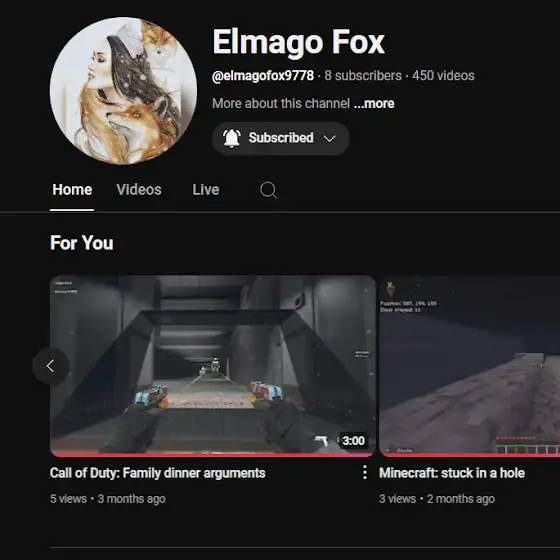Image resolution: width=560 pixels, height=560 pixels.
Task: Open 'Minecraft: stuck in a hole' title link
Action: point(452,473)
